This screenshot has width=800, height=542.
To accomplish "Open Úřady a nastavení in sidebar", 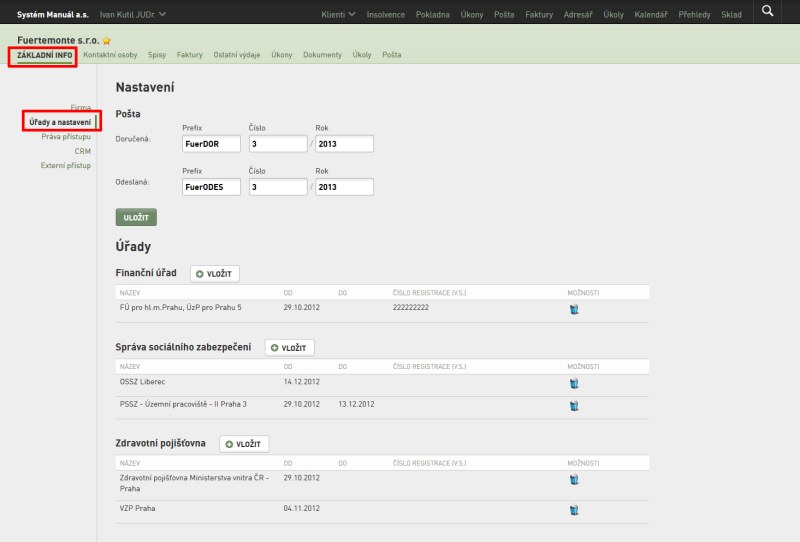I will (x=60, y=122).
